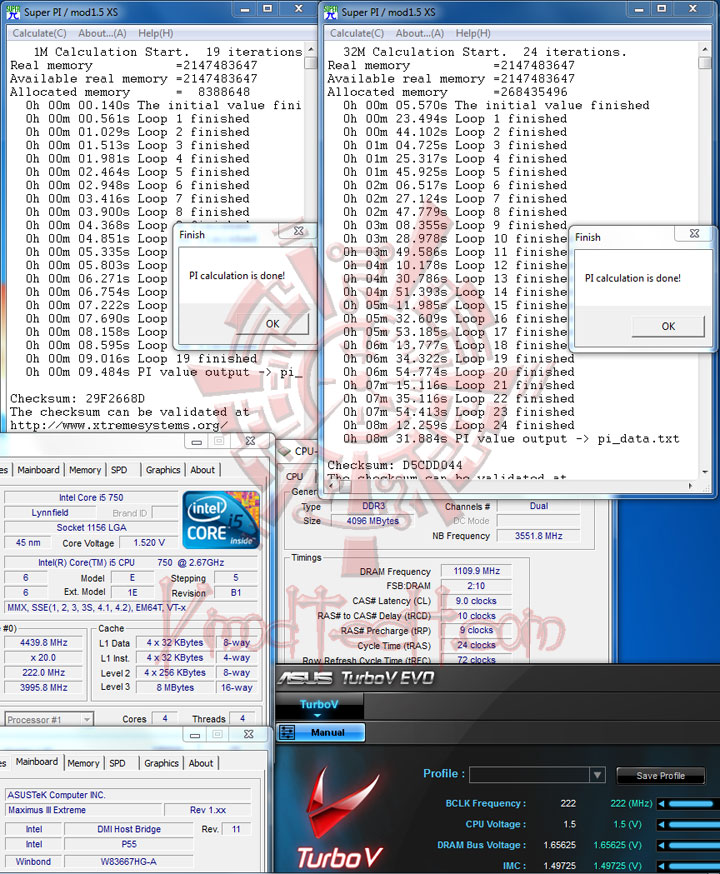Select CPU tab in CPU-Z Memory window
The width and height of the screenshot is (720, 874).
coord(295,477)
